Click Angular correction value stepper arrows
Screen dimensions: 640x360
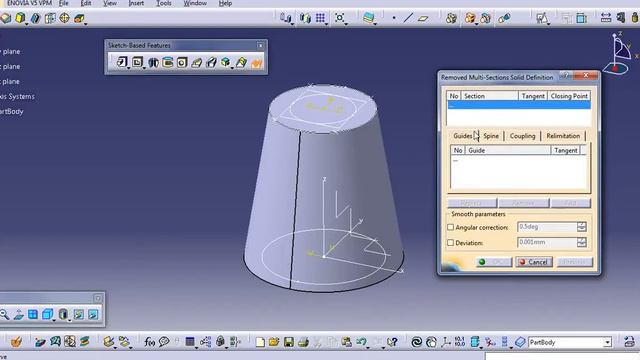click(x=582, y=227)
